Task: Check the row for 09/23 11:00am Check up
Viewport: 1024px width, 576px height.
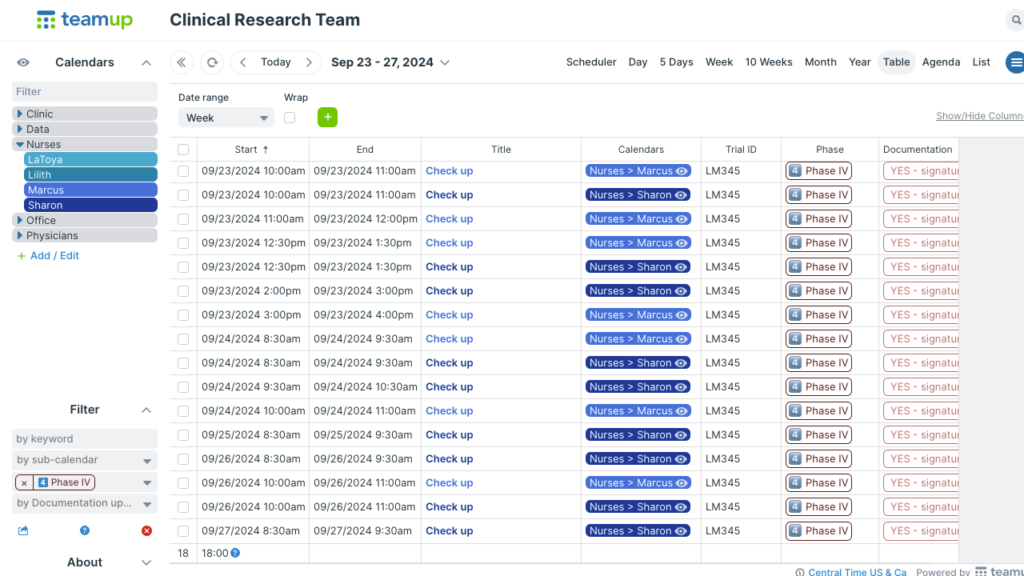Action: (x=184, y=219)
